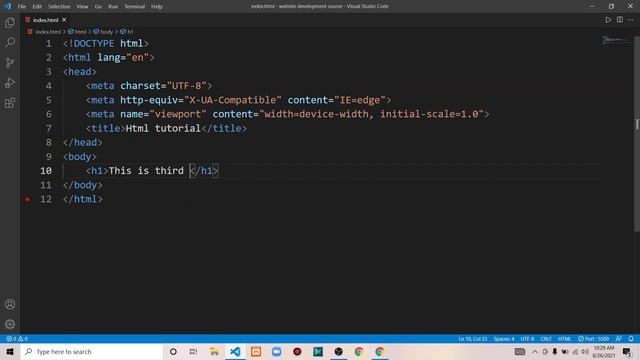The height and width of the screenshot is (360, 640).
Task: Change indentation via Spaces: 4
Action: pos(504,339)
